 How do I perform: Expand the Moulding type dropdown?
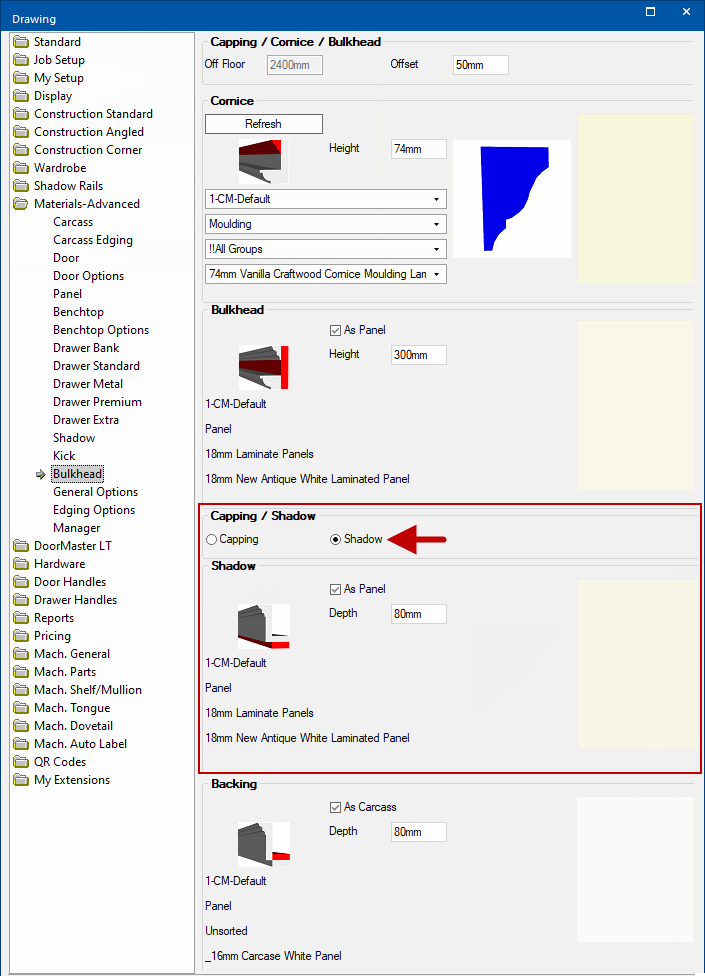coord(325,224)
